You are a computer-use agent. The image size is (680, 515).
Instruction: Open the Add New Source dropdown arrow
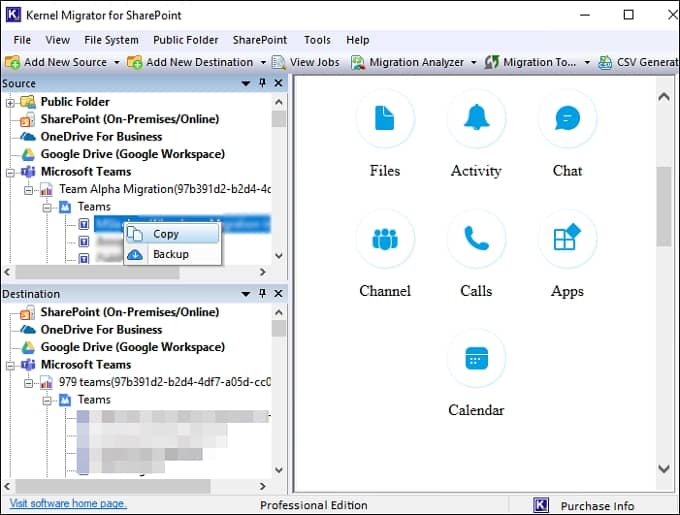tap(117, 62)
